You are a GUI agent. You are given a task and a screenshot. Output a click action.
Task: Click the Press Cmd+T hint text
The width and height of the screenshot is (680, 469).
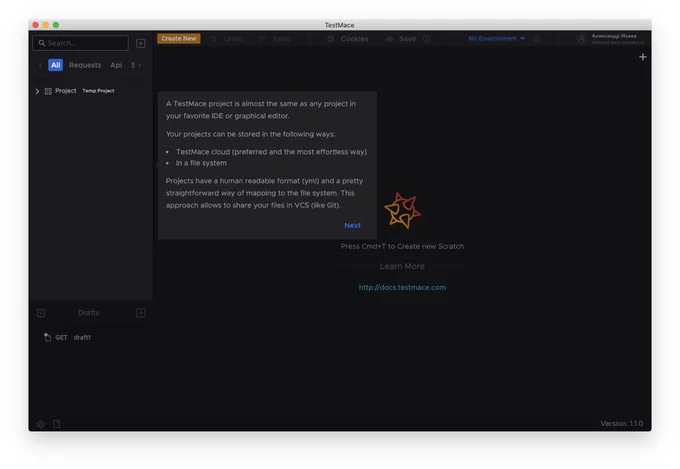[x=402, y=246]
